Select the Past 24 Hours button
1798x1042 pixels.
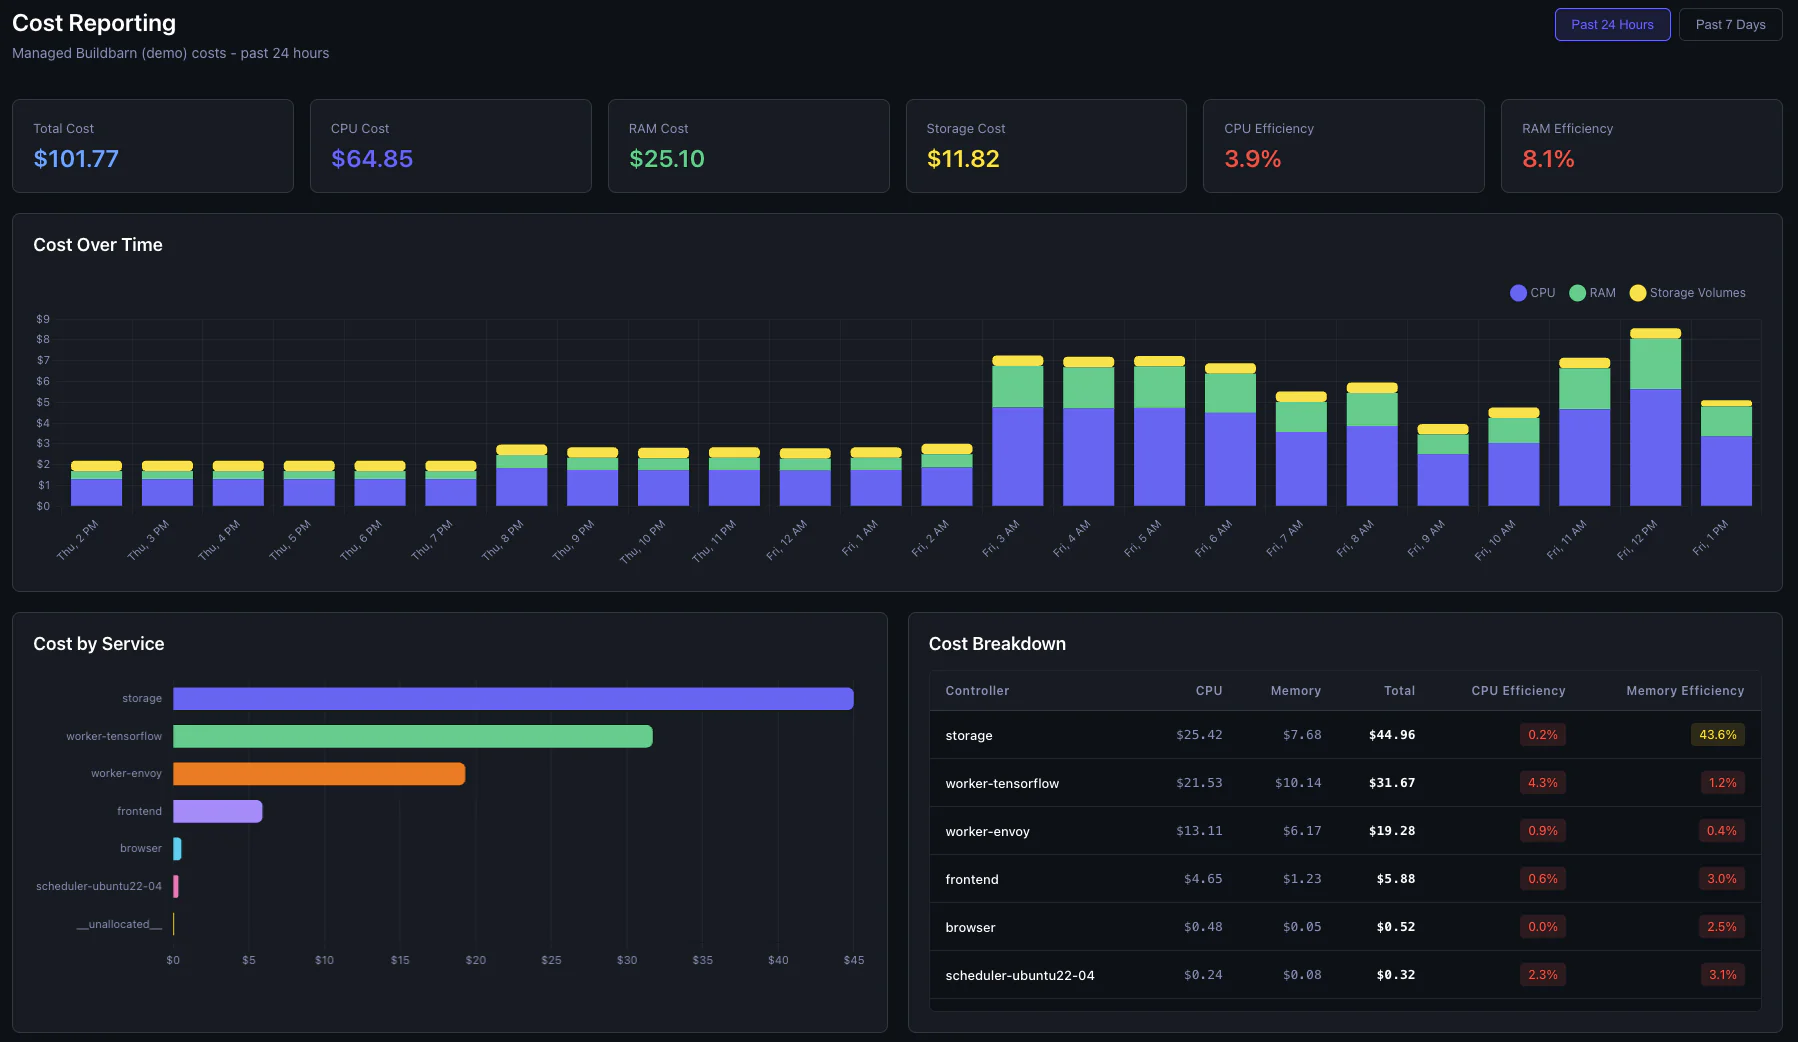coord(1612,25)
